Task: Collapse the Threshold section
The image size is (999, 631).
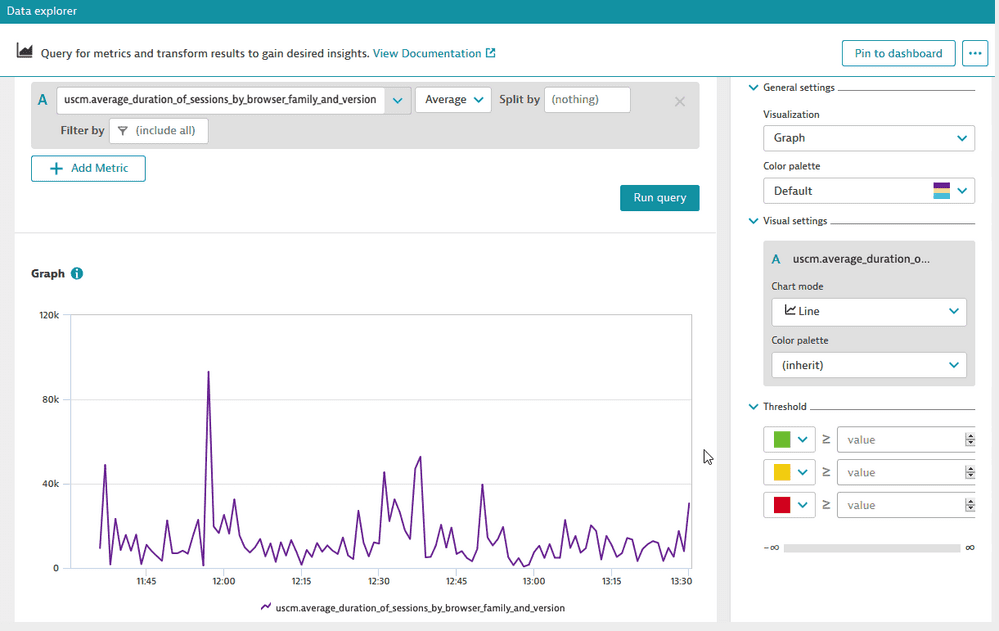Action: 752,406
